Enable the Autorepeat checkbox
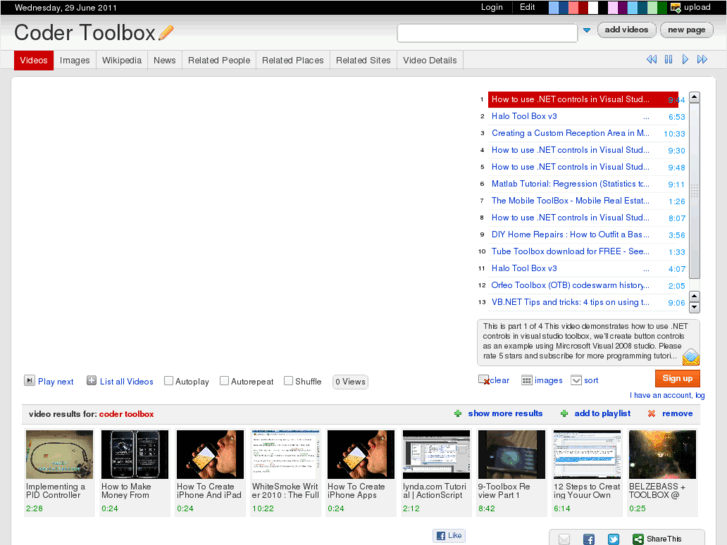 coord(224,381)
